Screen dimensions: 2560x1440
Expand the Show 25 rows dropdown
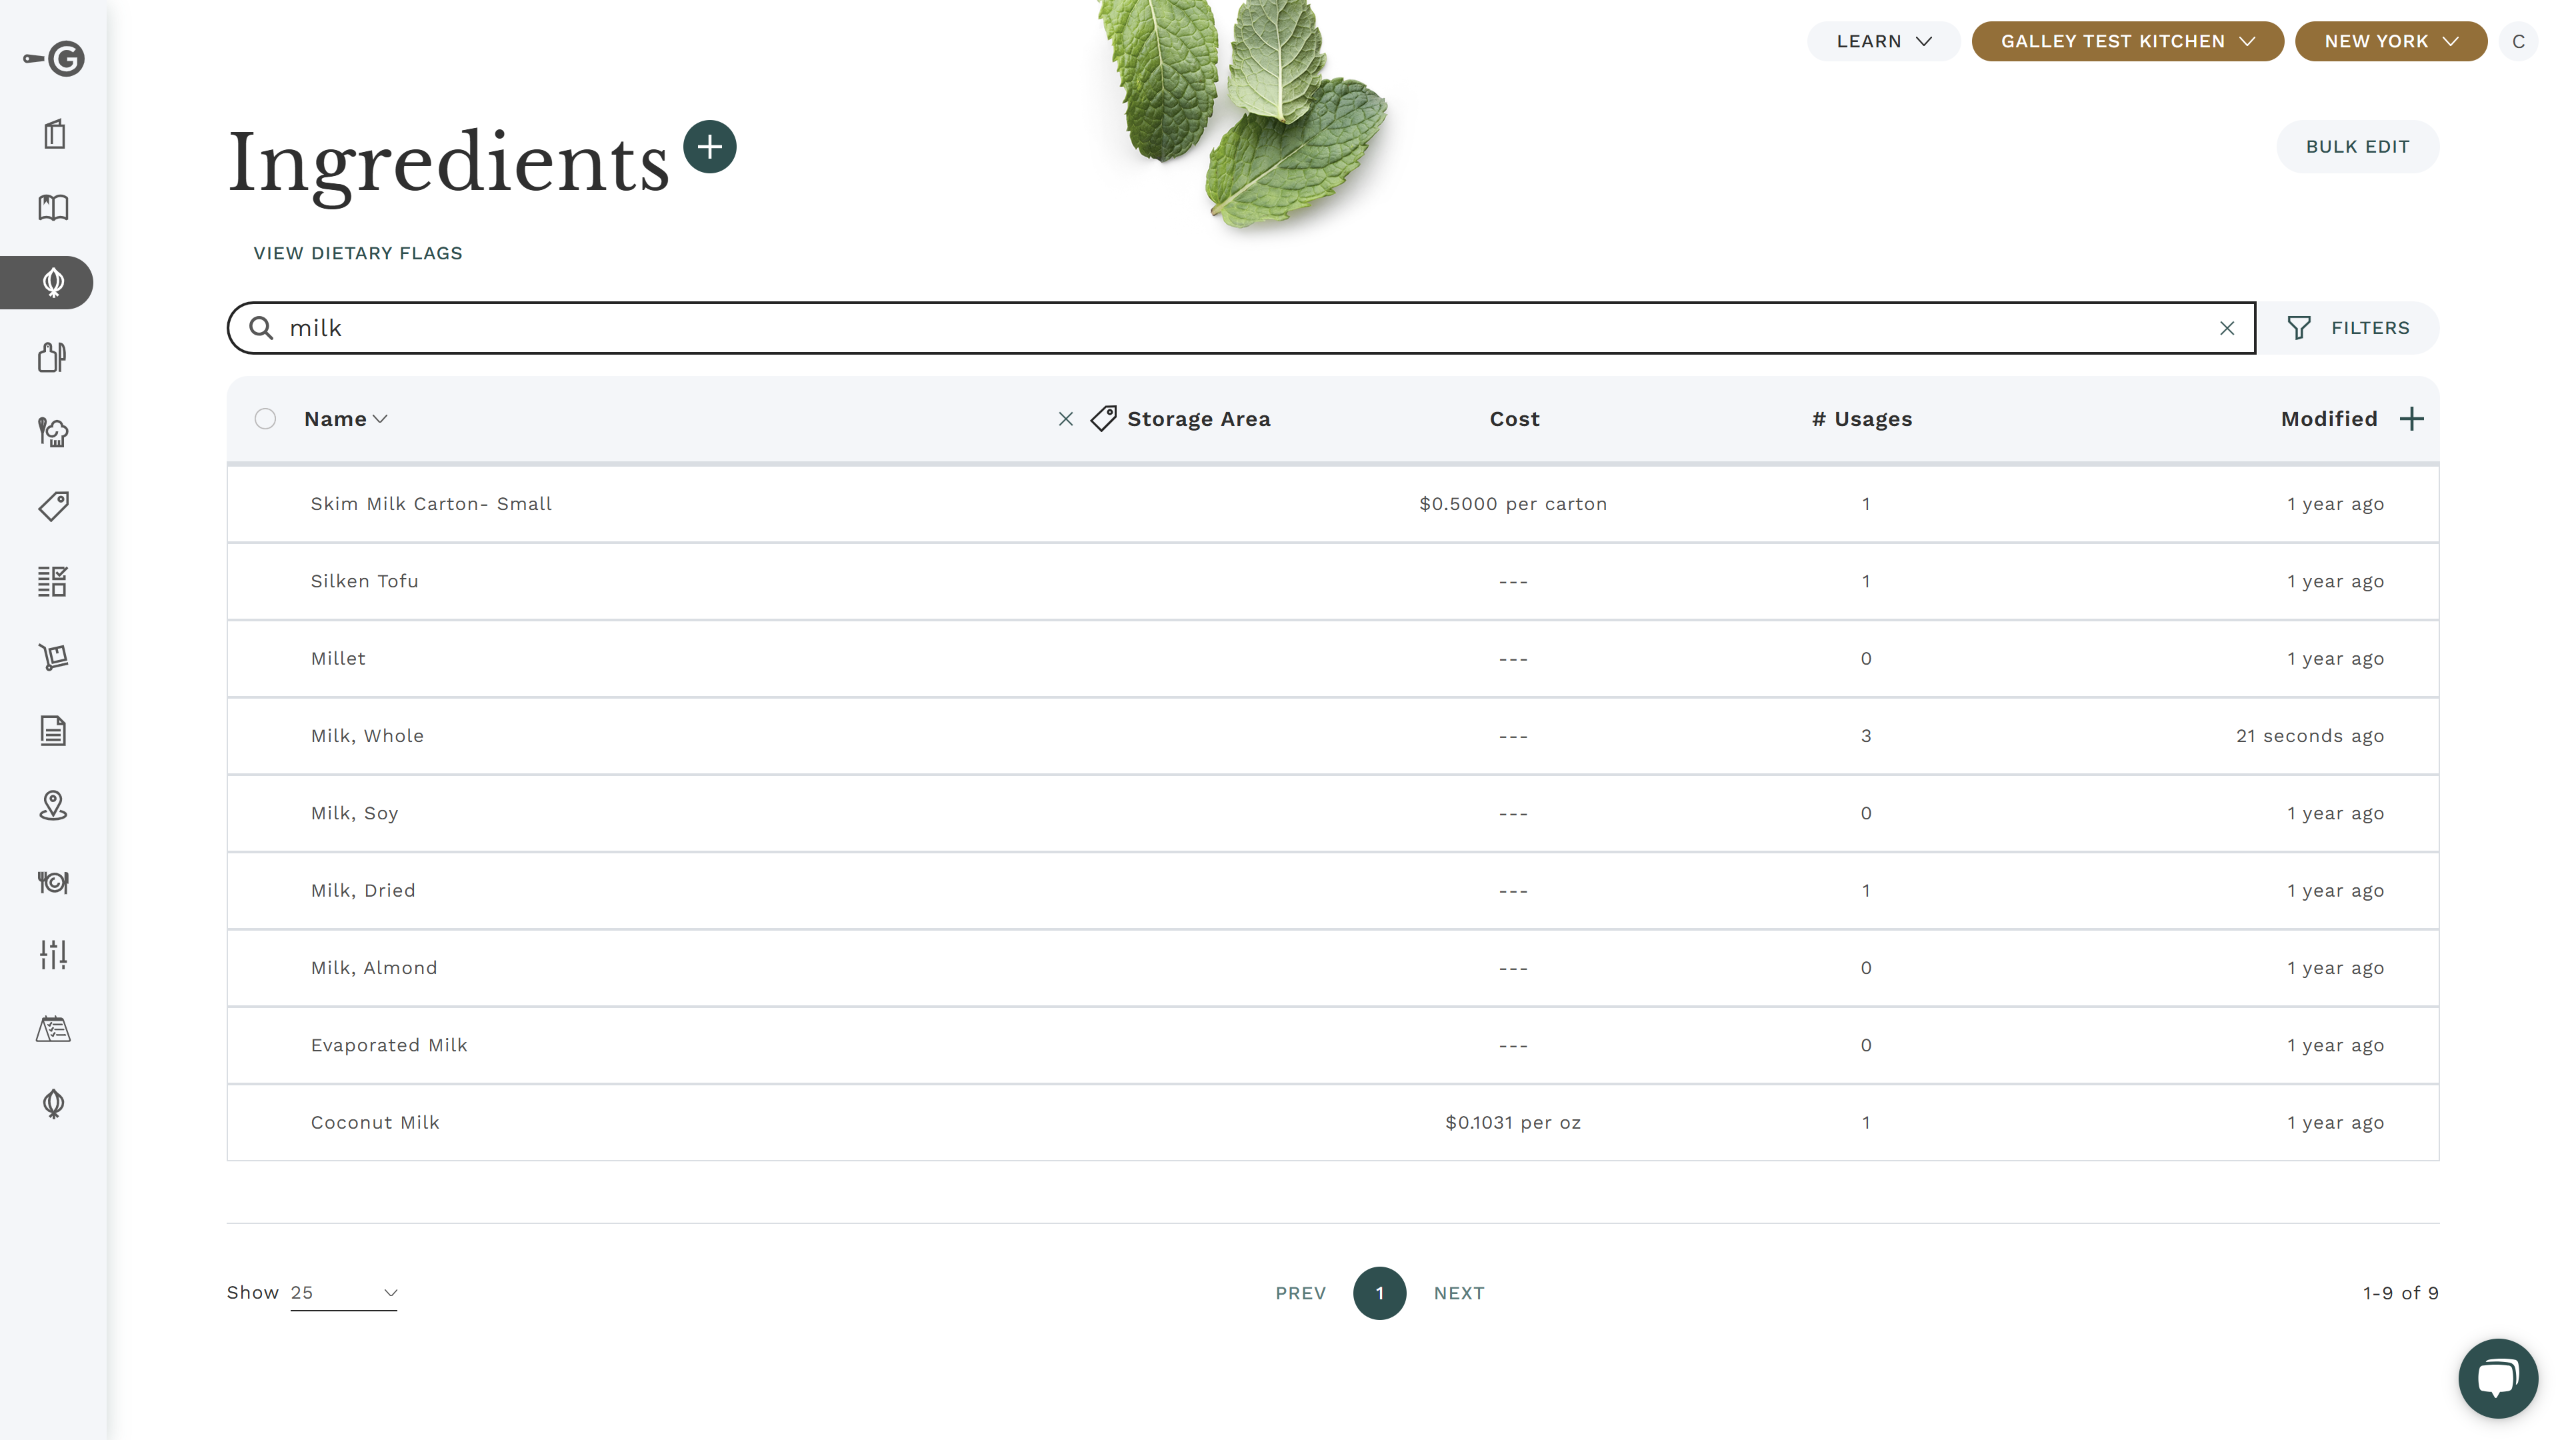pos(344,1293)
